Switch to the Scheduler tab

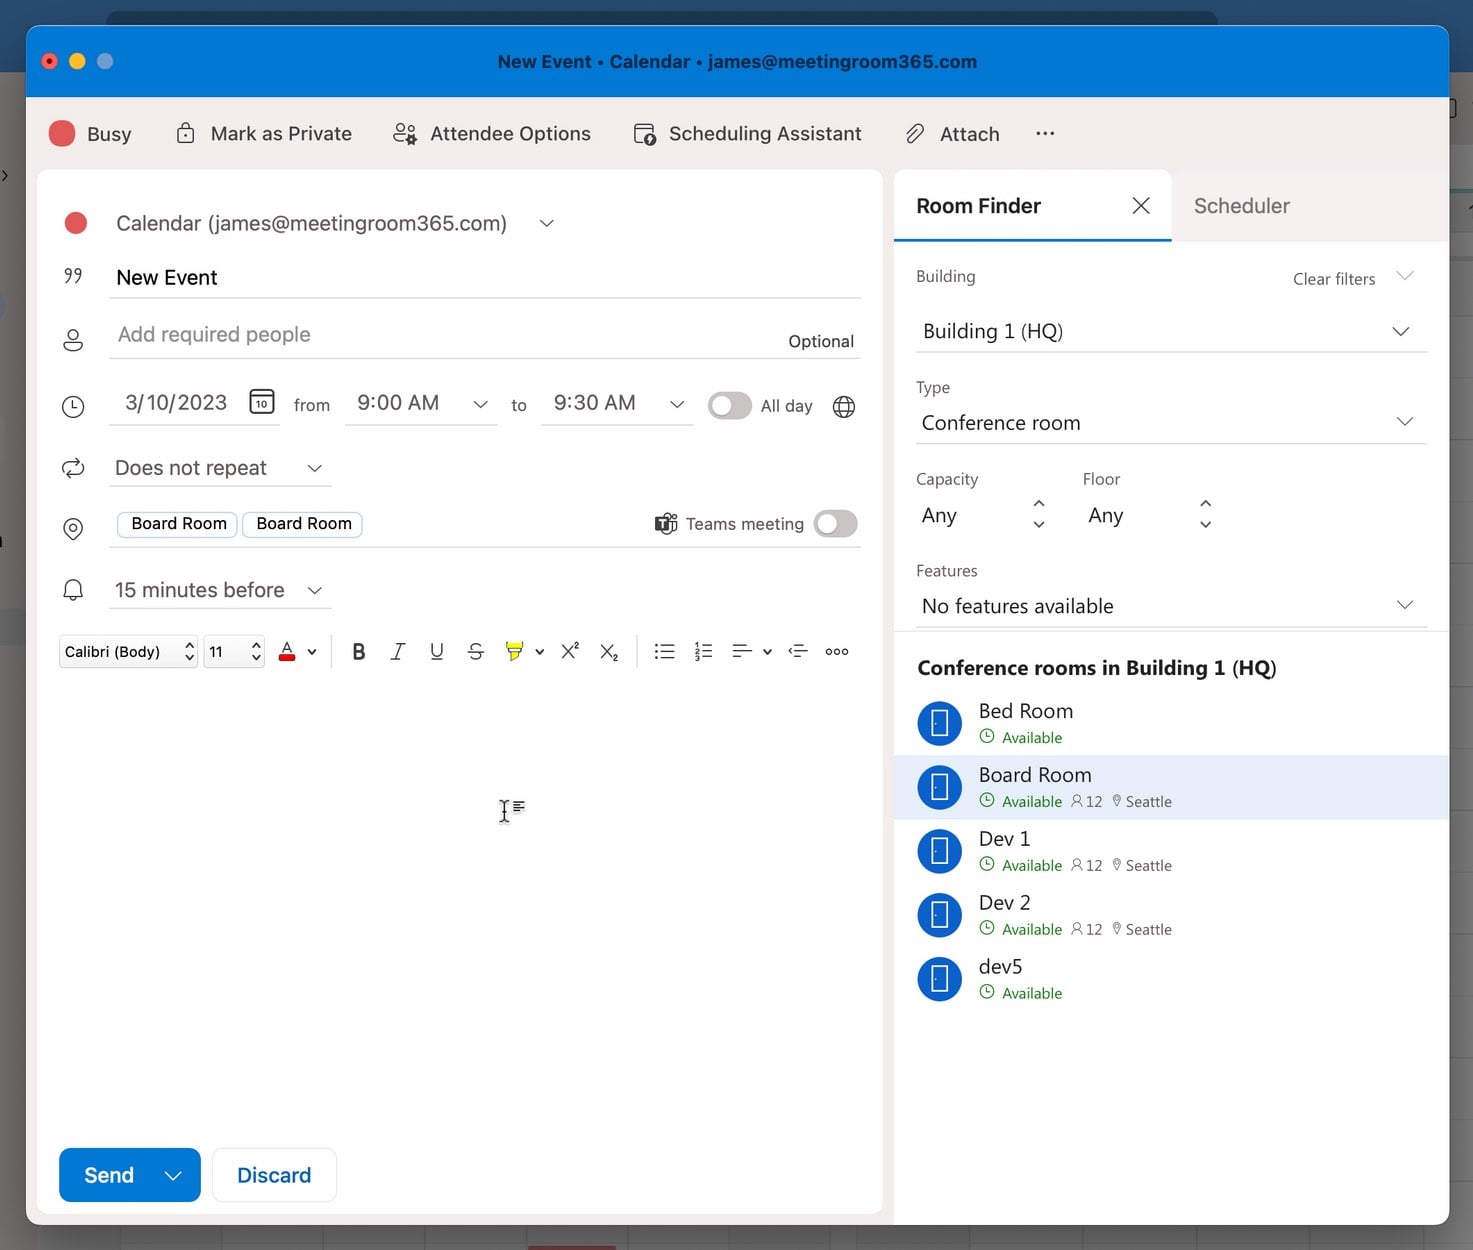click(x=1242, y=206)
